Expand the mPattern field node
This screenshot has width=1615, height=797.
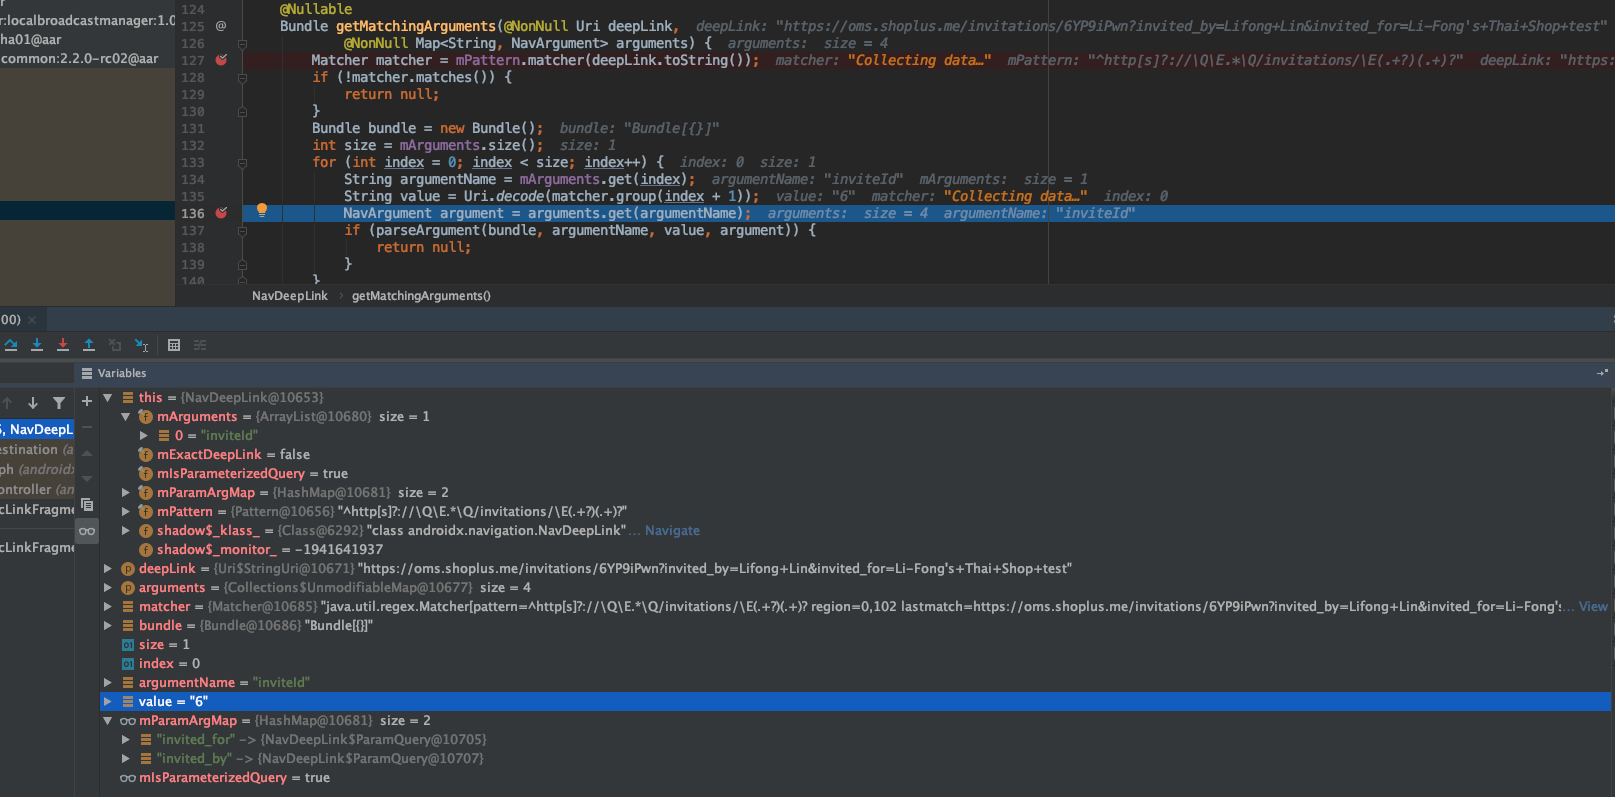click(x=126, y=512)
